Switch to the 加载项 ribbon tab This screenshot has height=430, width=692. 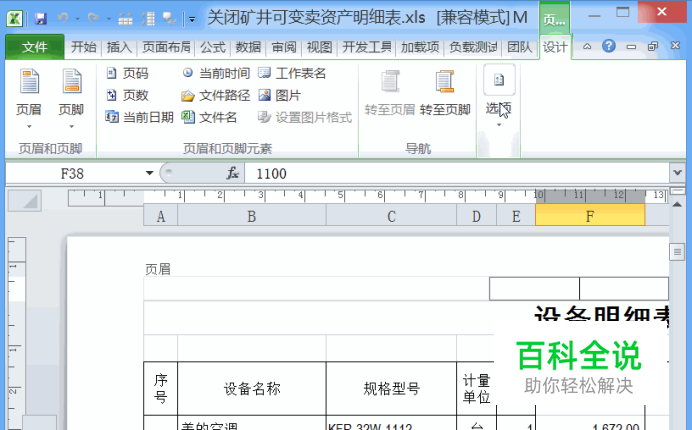coord(420,47)
